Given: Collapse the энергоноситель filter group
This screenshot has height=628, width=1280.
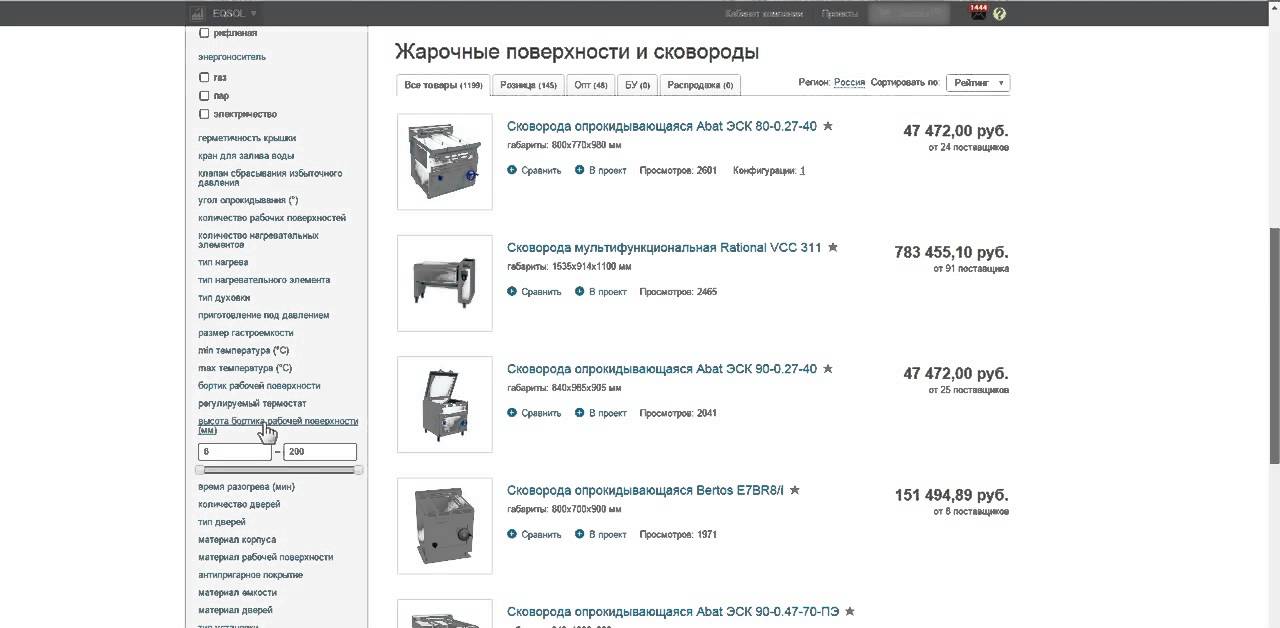Looking at the screenshot, I should coord(232,57).
